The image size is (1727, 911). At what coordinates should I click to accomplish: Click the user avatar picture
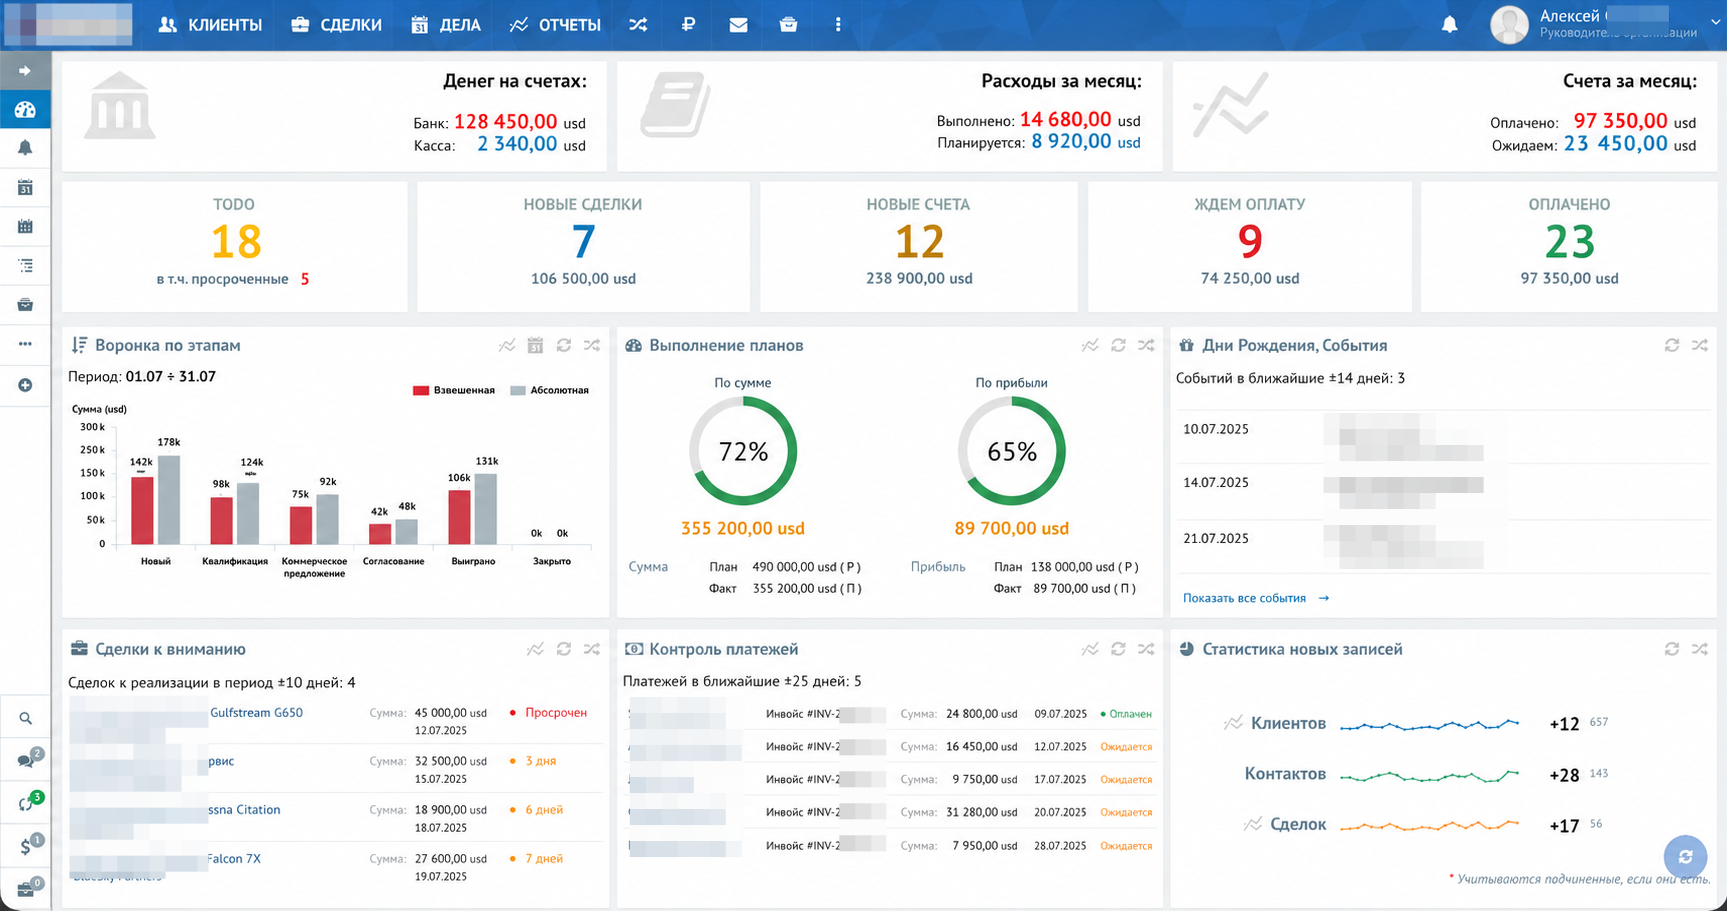(1509, 24)
